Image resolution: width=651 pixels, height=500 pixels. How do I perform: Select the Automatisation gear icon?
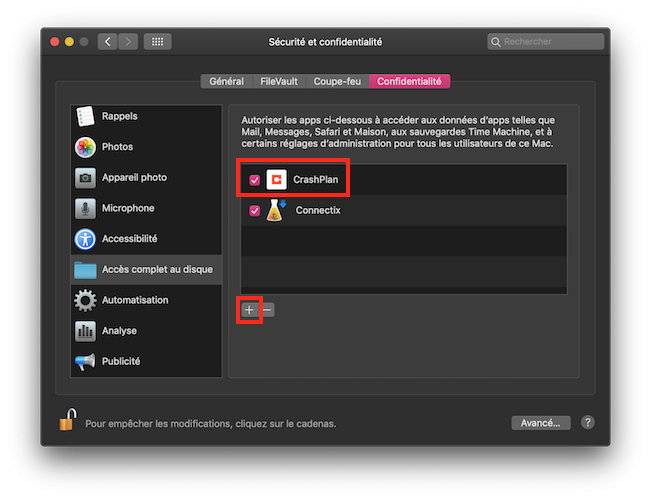click(x=85, y=300)
